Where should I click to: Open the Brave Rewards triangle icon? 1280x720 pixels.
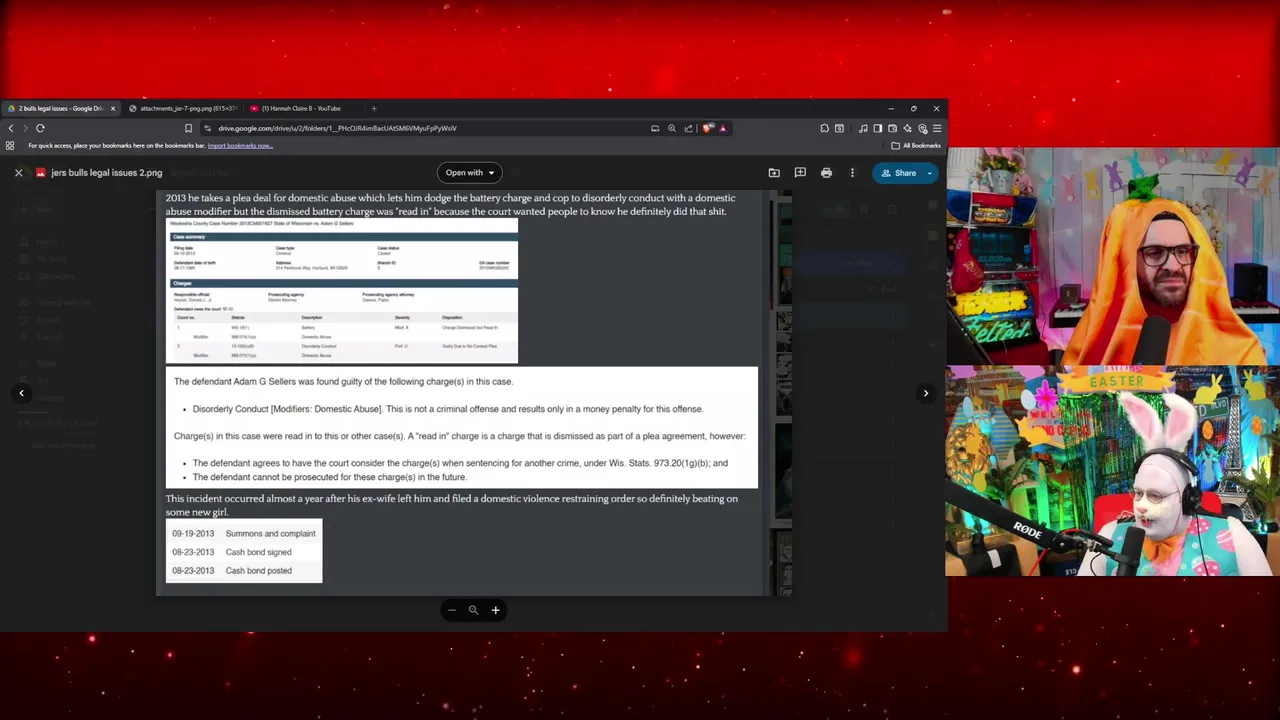[722, 128]
